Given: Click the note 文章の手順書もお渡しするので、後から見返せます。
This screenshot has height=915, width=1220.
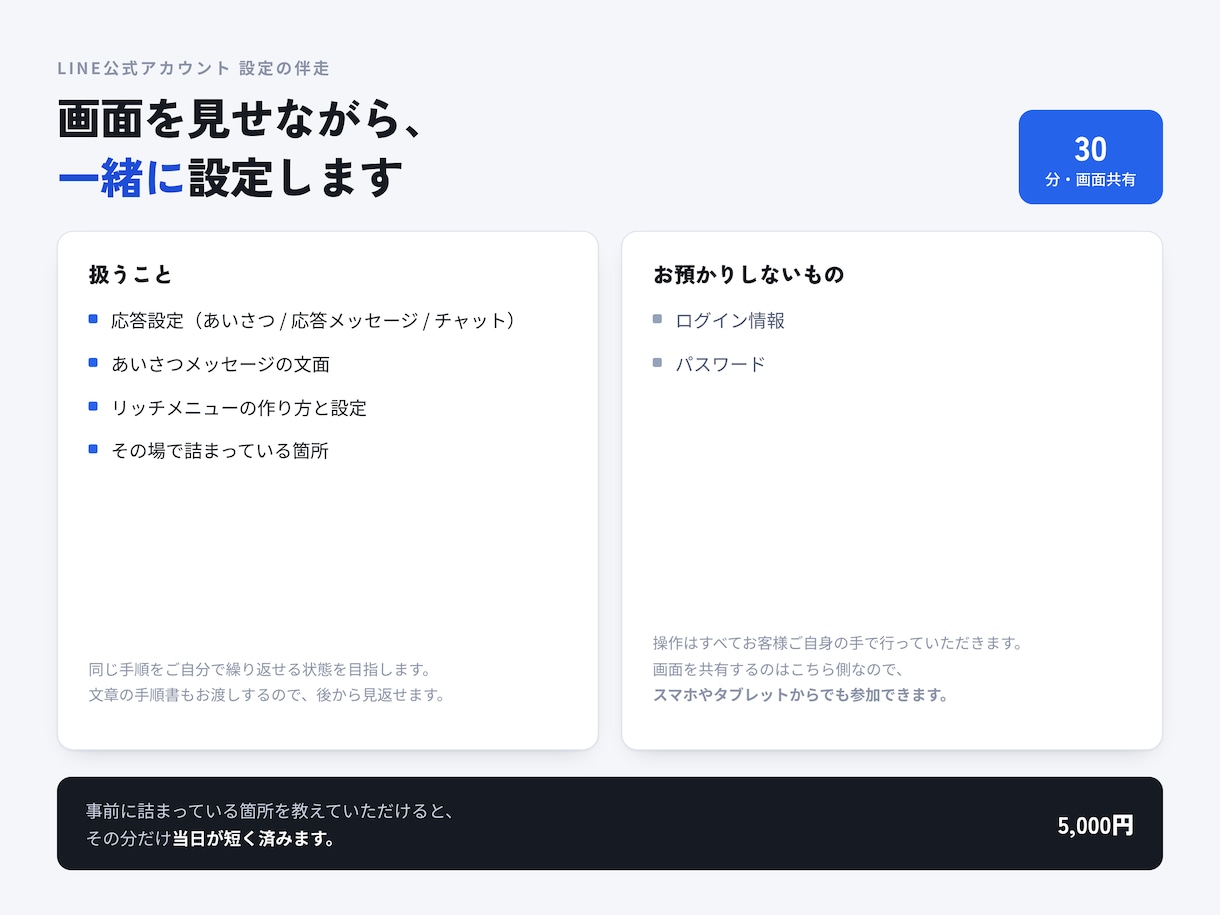Looking at the screenshot, I should coord(267,695).
